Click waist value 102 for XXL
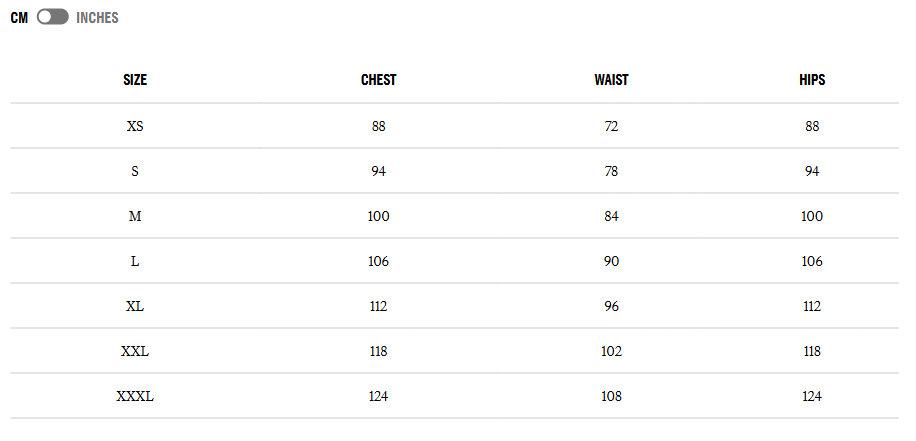Screen dimensions: 916x441 click(611, 352)
